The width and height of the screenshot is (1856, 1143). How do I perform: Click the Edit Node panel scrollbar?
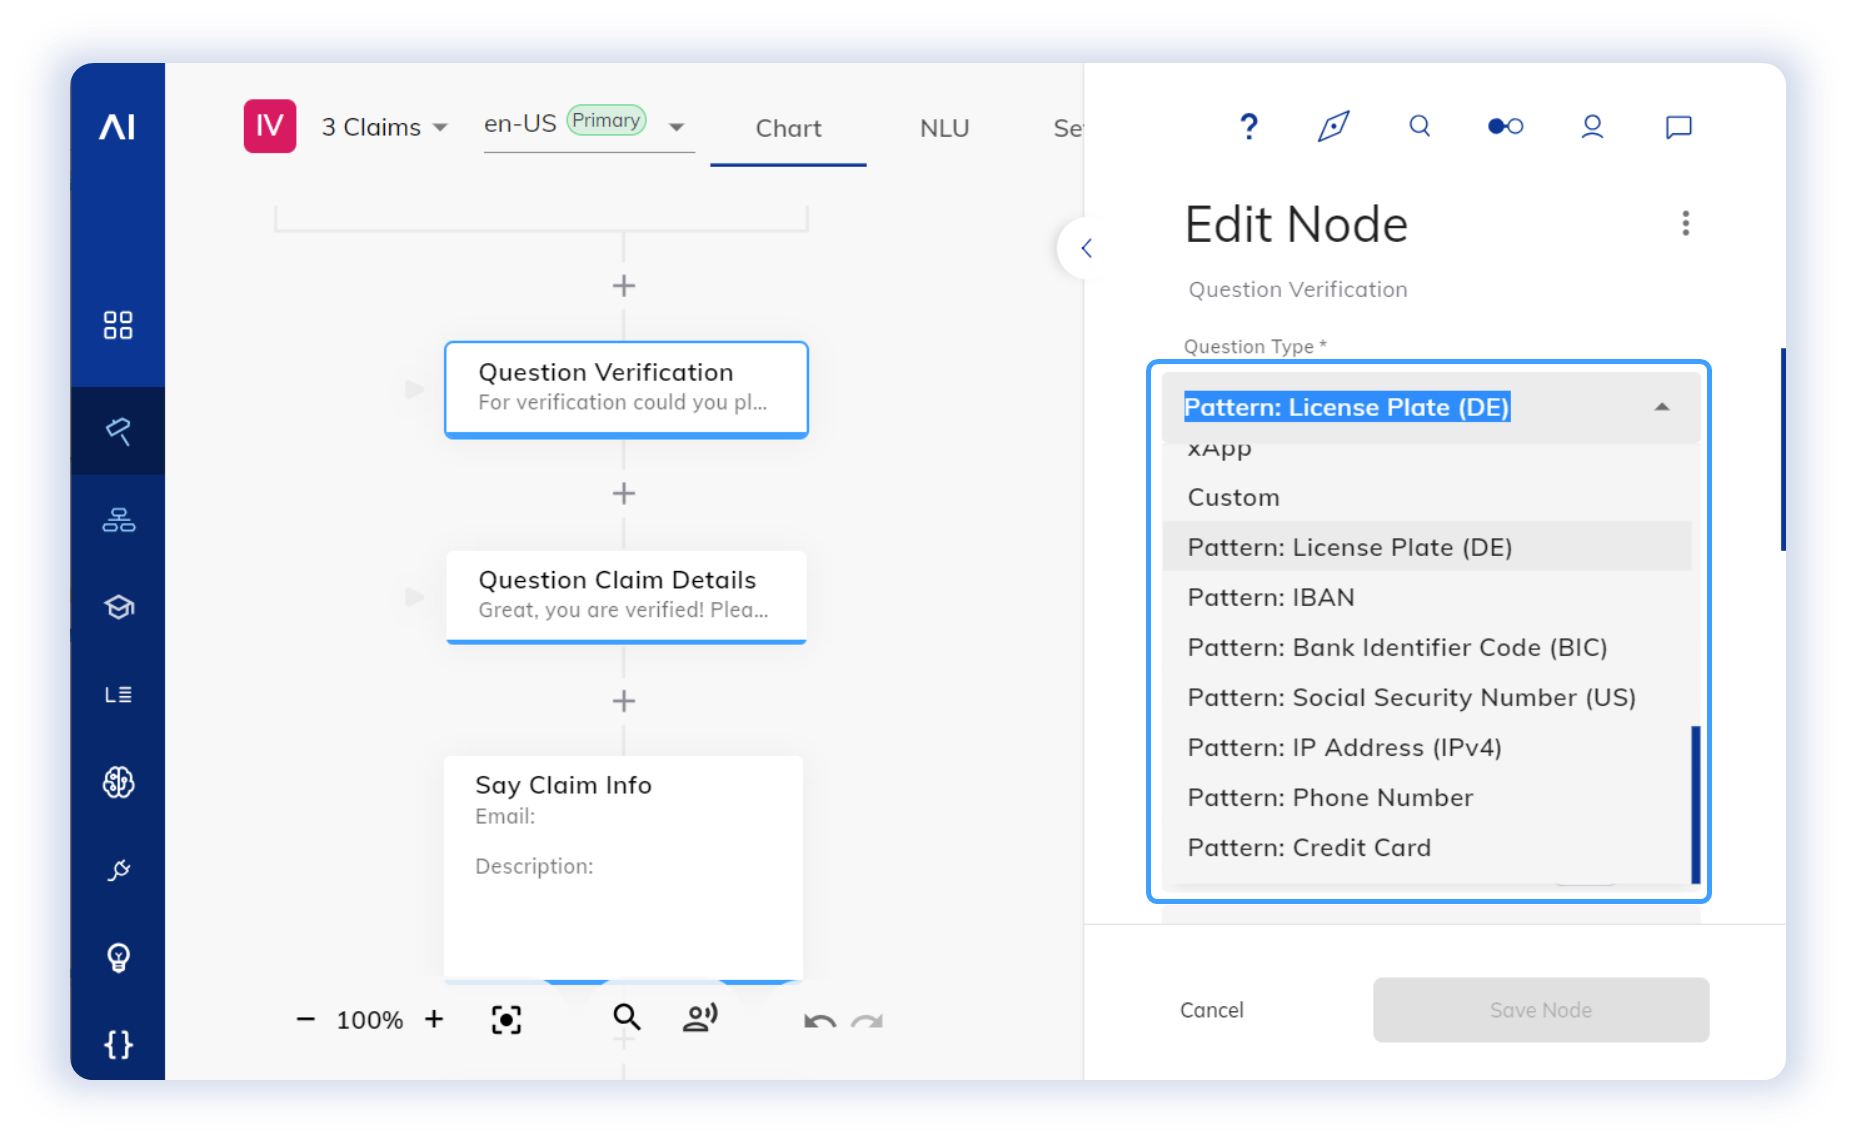(x=1783, y=449)
